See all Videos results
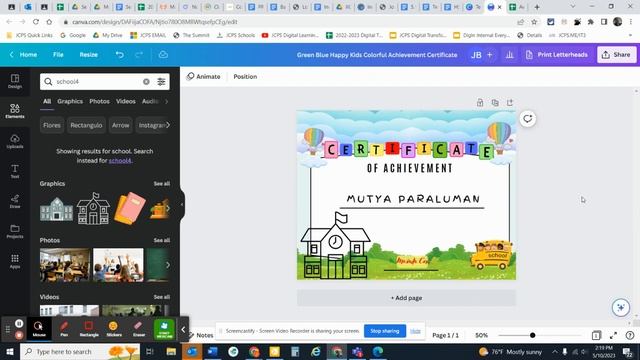The width and height of the screenshot is (640, 360). [162, 297]
